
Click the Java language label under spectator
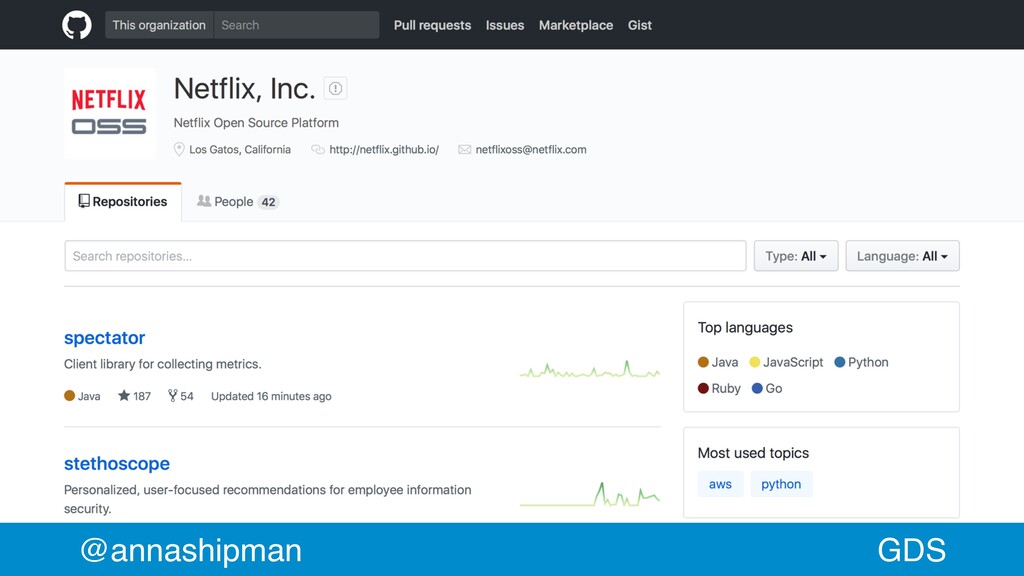[x=89, y=396]
